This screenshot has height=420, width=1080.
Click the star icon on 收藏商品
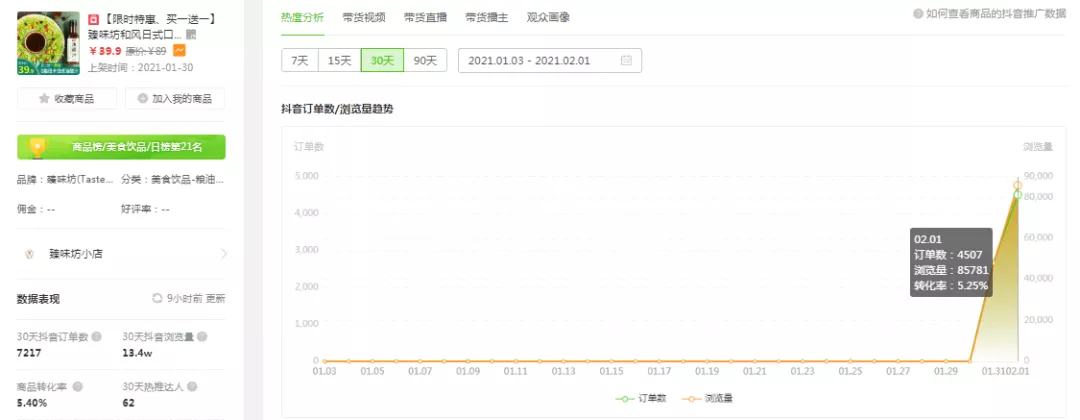coord(44,98)
